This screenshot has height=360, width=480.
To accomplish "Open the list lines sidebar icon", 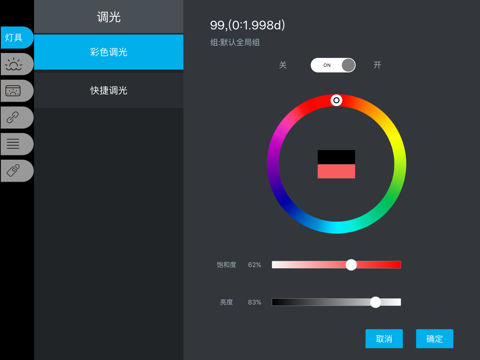I will click(x=16, y=144).
